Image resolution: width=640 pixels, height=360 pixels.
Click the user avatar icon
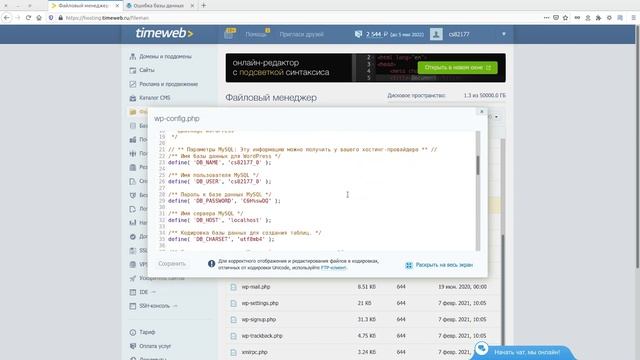pos(436,34)
